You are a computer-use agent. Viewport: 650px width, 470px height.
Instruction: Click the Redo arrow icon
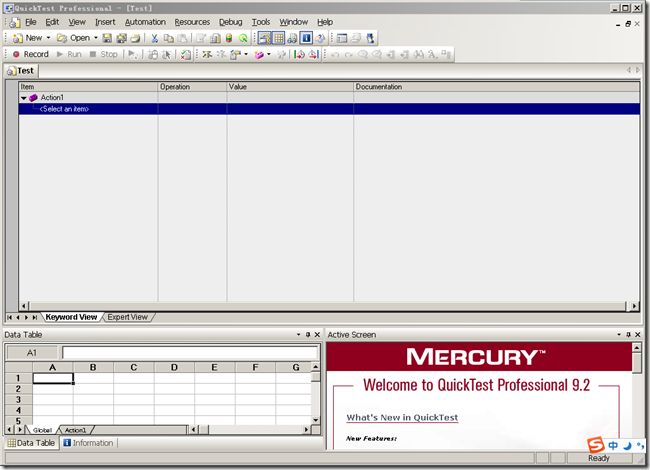tap(349, 54)
